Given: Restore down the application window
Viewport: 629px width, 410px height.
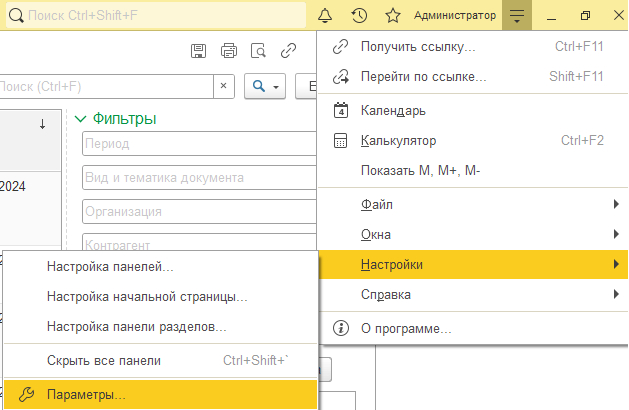Looking at the screenshot, I should click(585, 16).
